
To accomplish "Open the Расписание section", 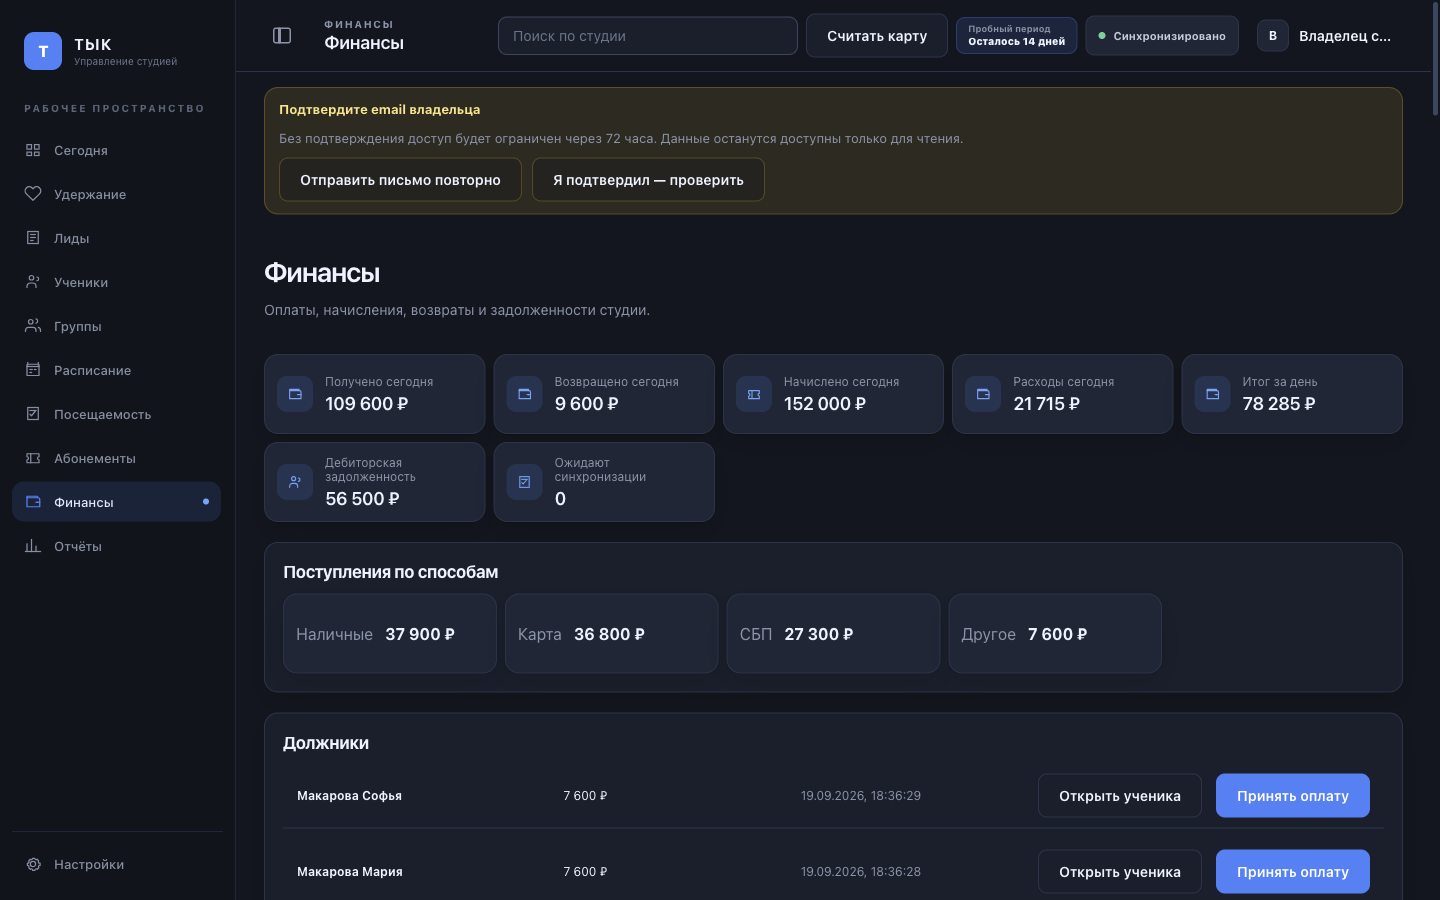I will 116,370.
